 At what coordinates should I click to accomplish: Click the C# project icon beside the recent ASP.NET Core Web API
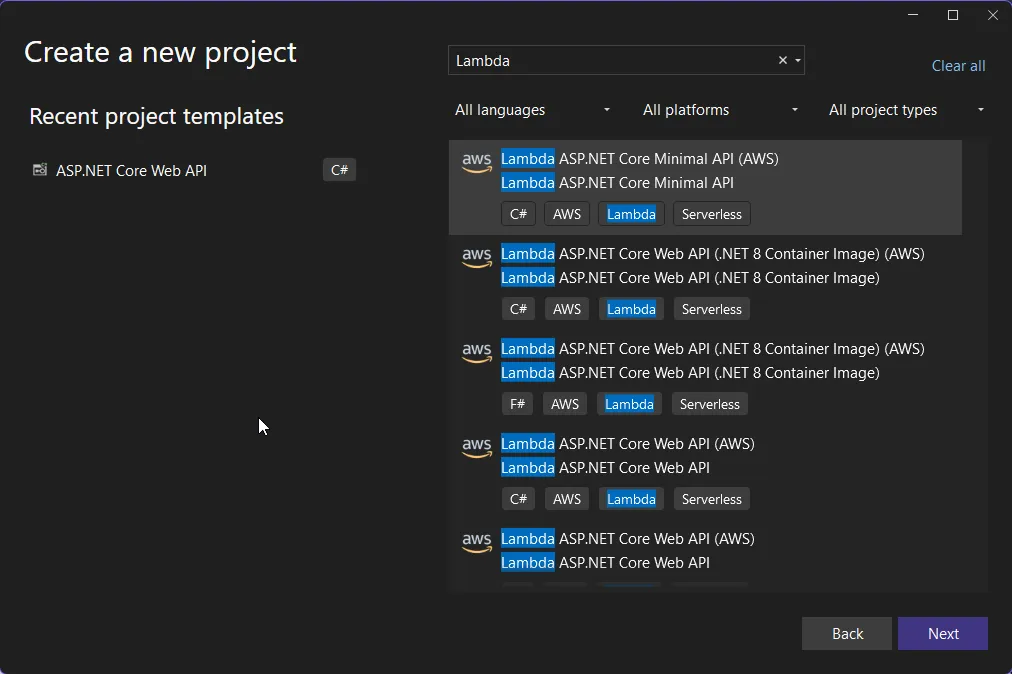(39, 170)
